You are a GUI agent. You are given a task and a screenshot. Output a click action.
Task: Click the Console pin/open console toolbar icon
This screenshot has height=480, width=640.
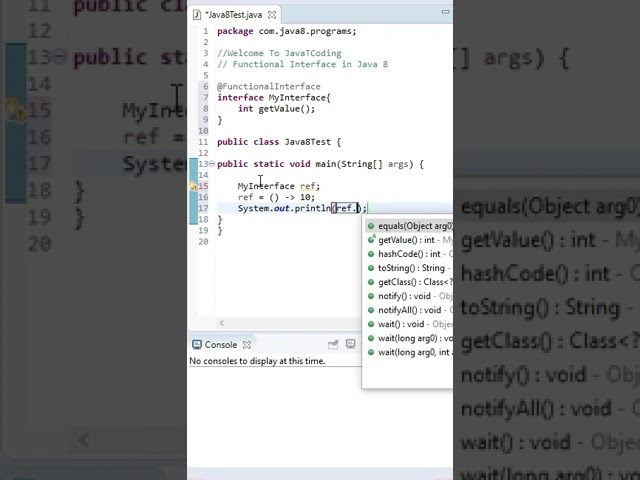tap(333, 344)
